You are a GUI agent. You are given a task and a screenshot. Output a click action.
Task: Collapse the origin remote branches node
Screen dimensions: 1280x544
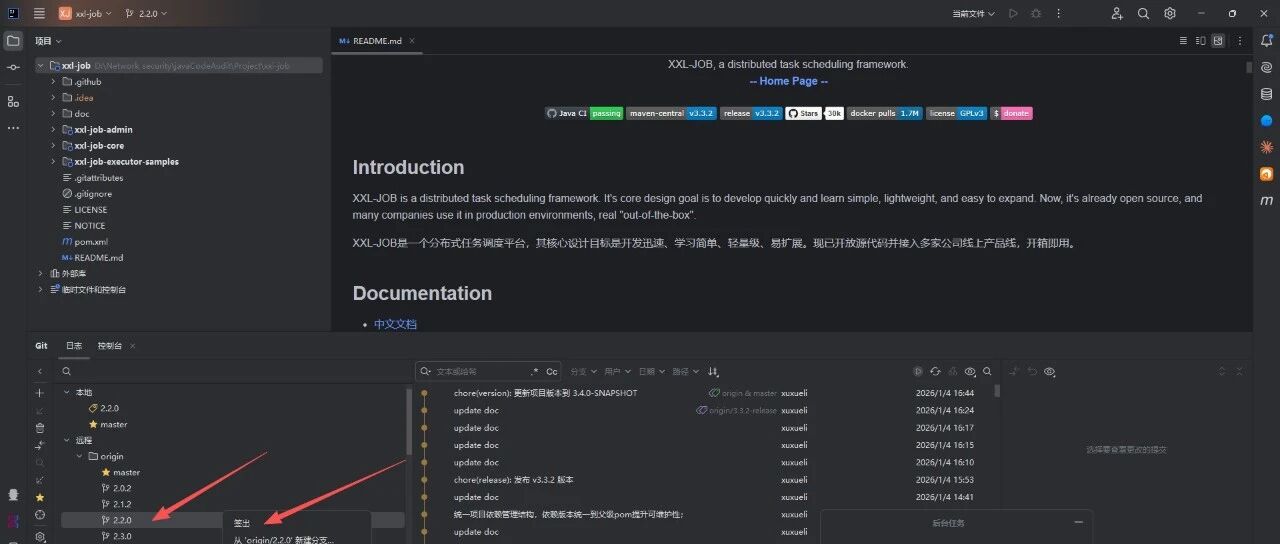80,456
